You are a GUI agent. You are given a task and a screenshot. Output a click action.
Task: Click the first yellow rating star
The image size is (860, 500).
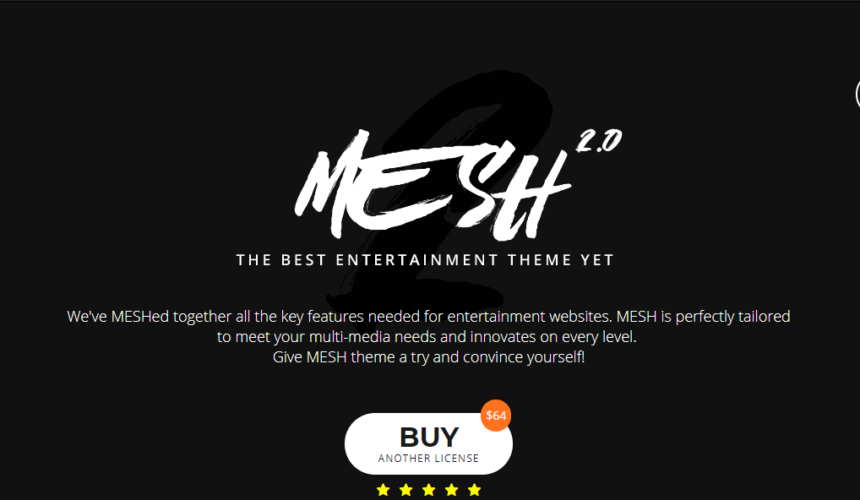383,490
